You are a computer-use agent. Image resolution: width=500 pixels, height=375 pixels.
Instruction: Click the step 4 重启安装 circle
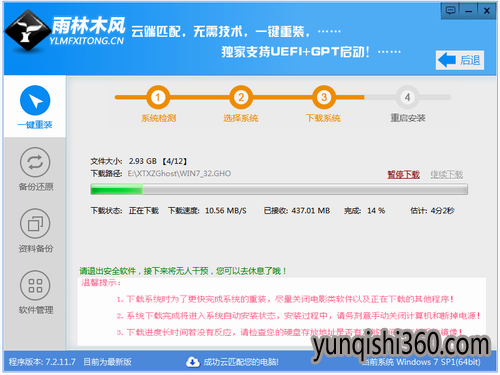pos(407,97)
